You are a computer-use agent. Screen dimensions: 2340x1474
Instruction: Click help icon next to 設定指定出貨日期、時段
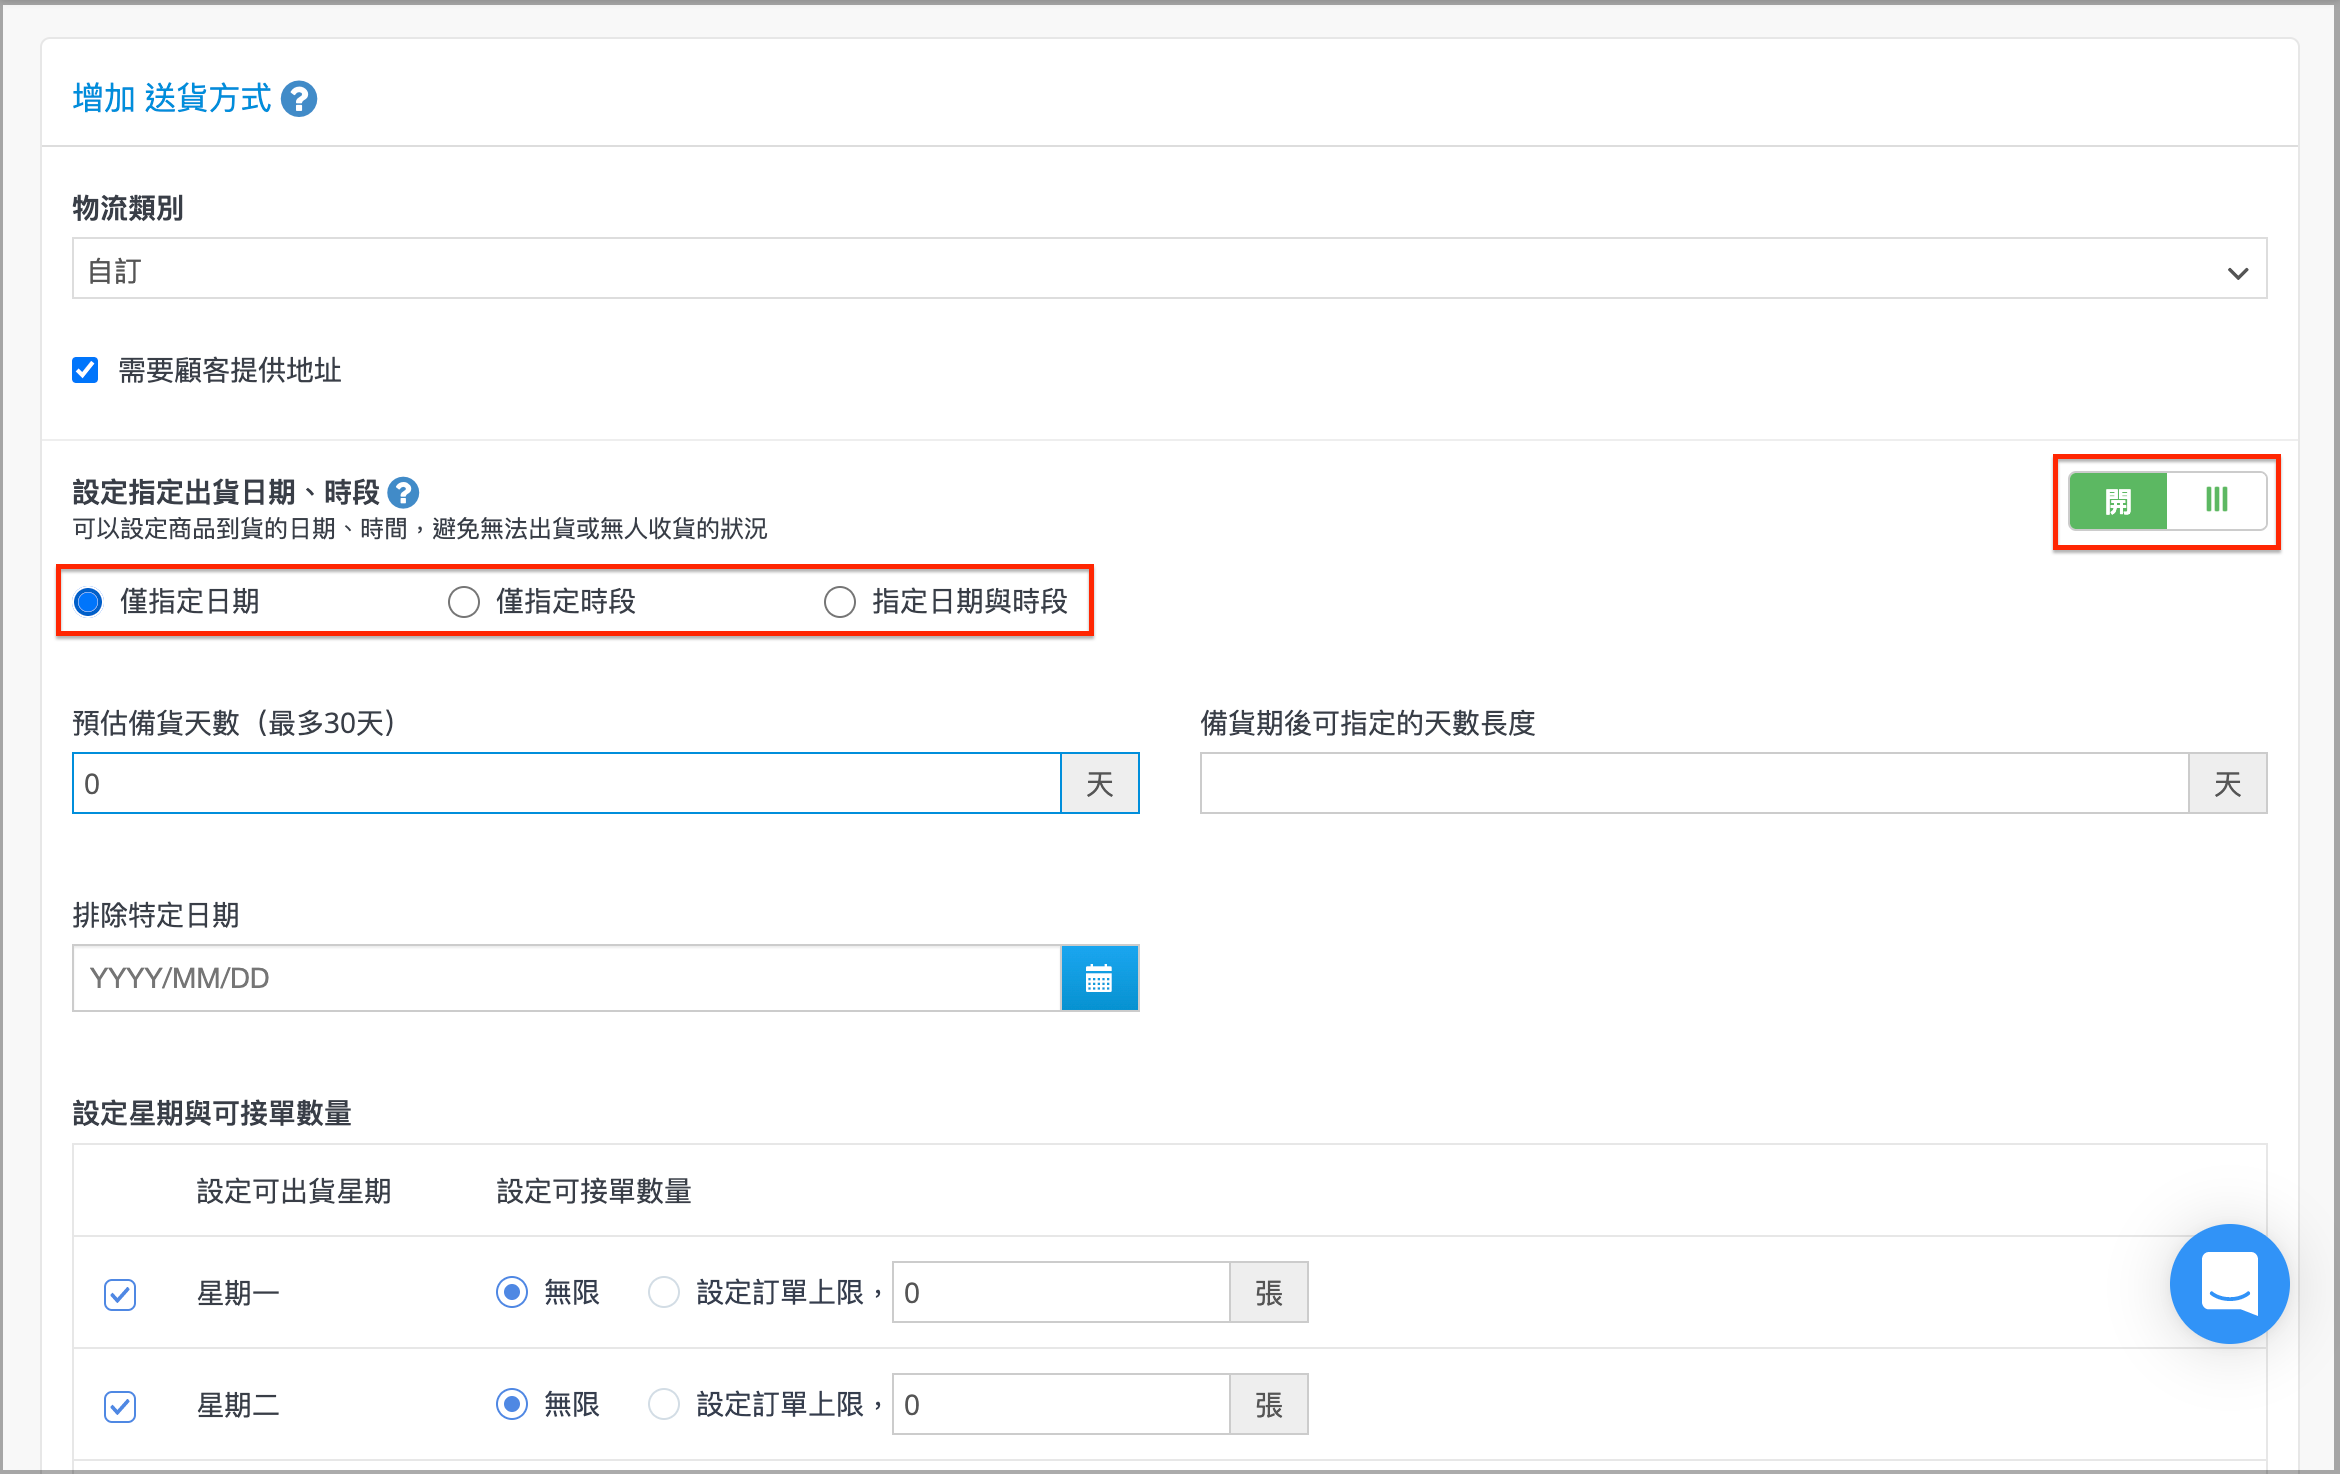click(403, 492)
